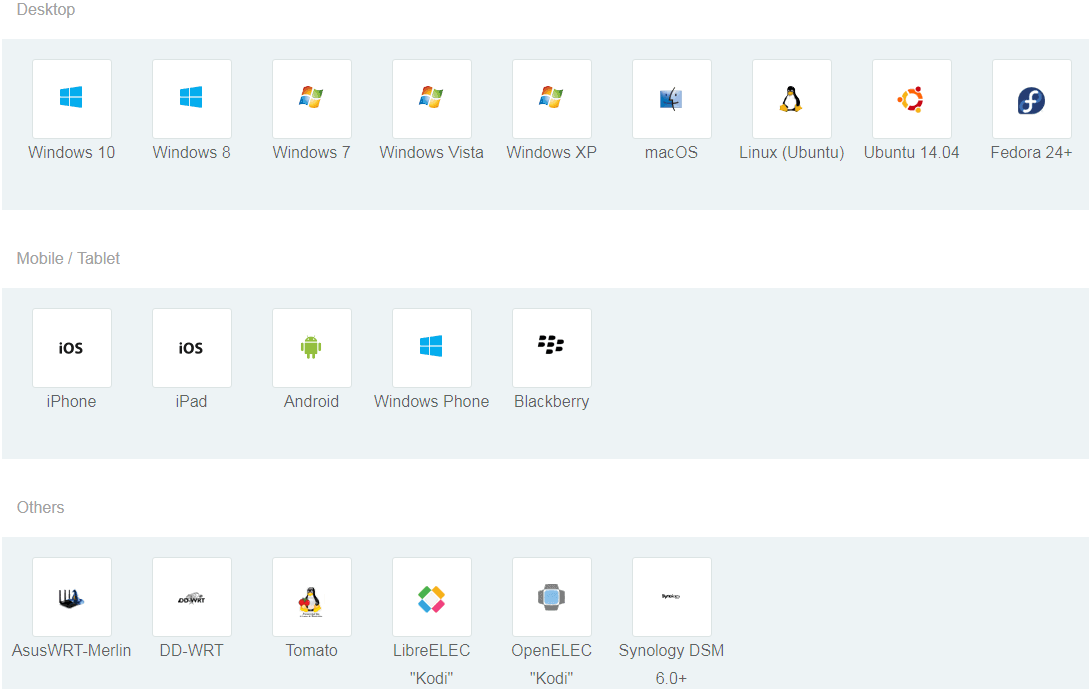
Task: Click the 'Fedora 24+' label
Action: 1031,152
